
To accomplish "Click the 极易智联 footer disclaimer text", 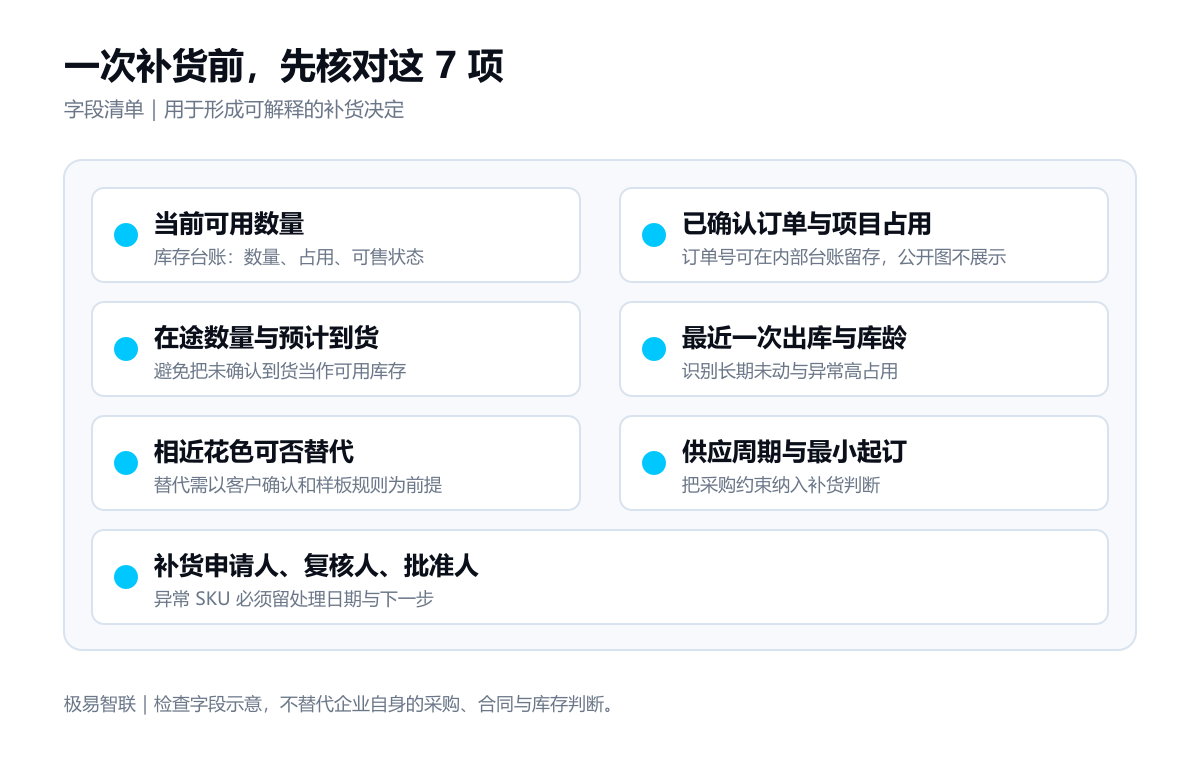I will tap(341, 704).
